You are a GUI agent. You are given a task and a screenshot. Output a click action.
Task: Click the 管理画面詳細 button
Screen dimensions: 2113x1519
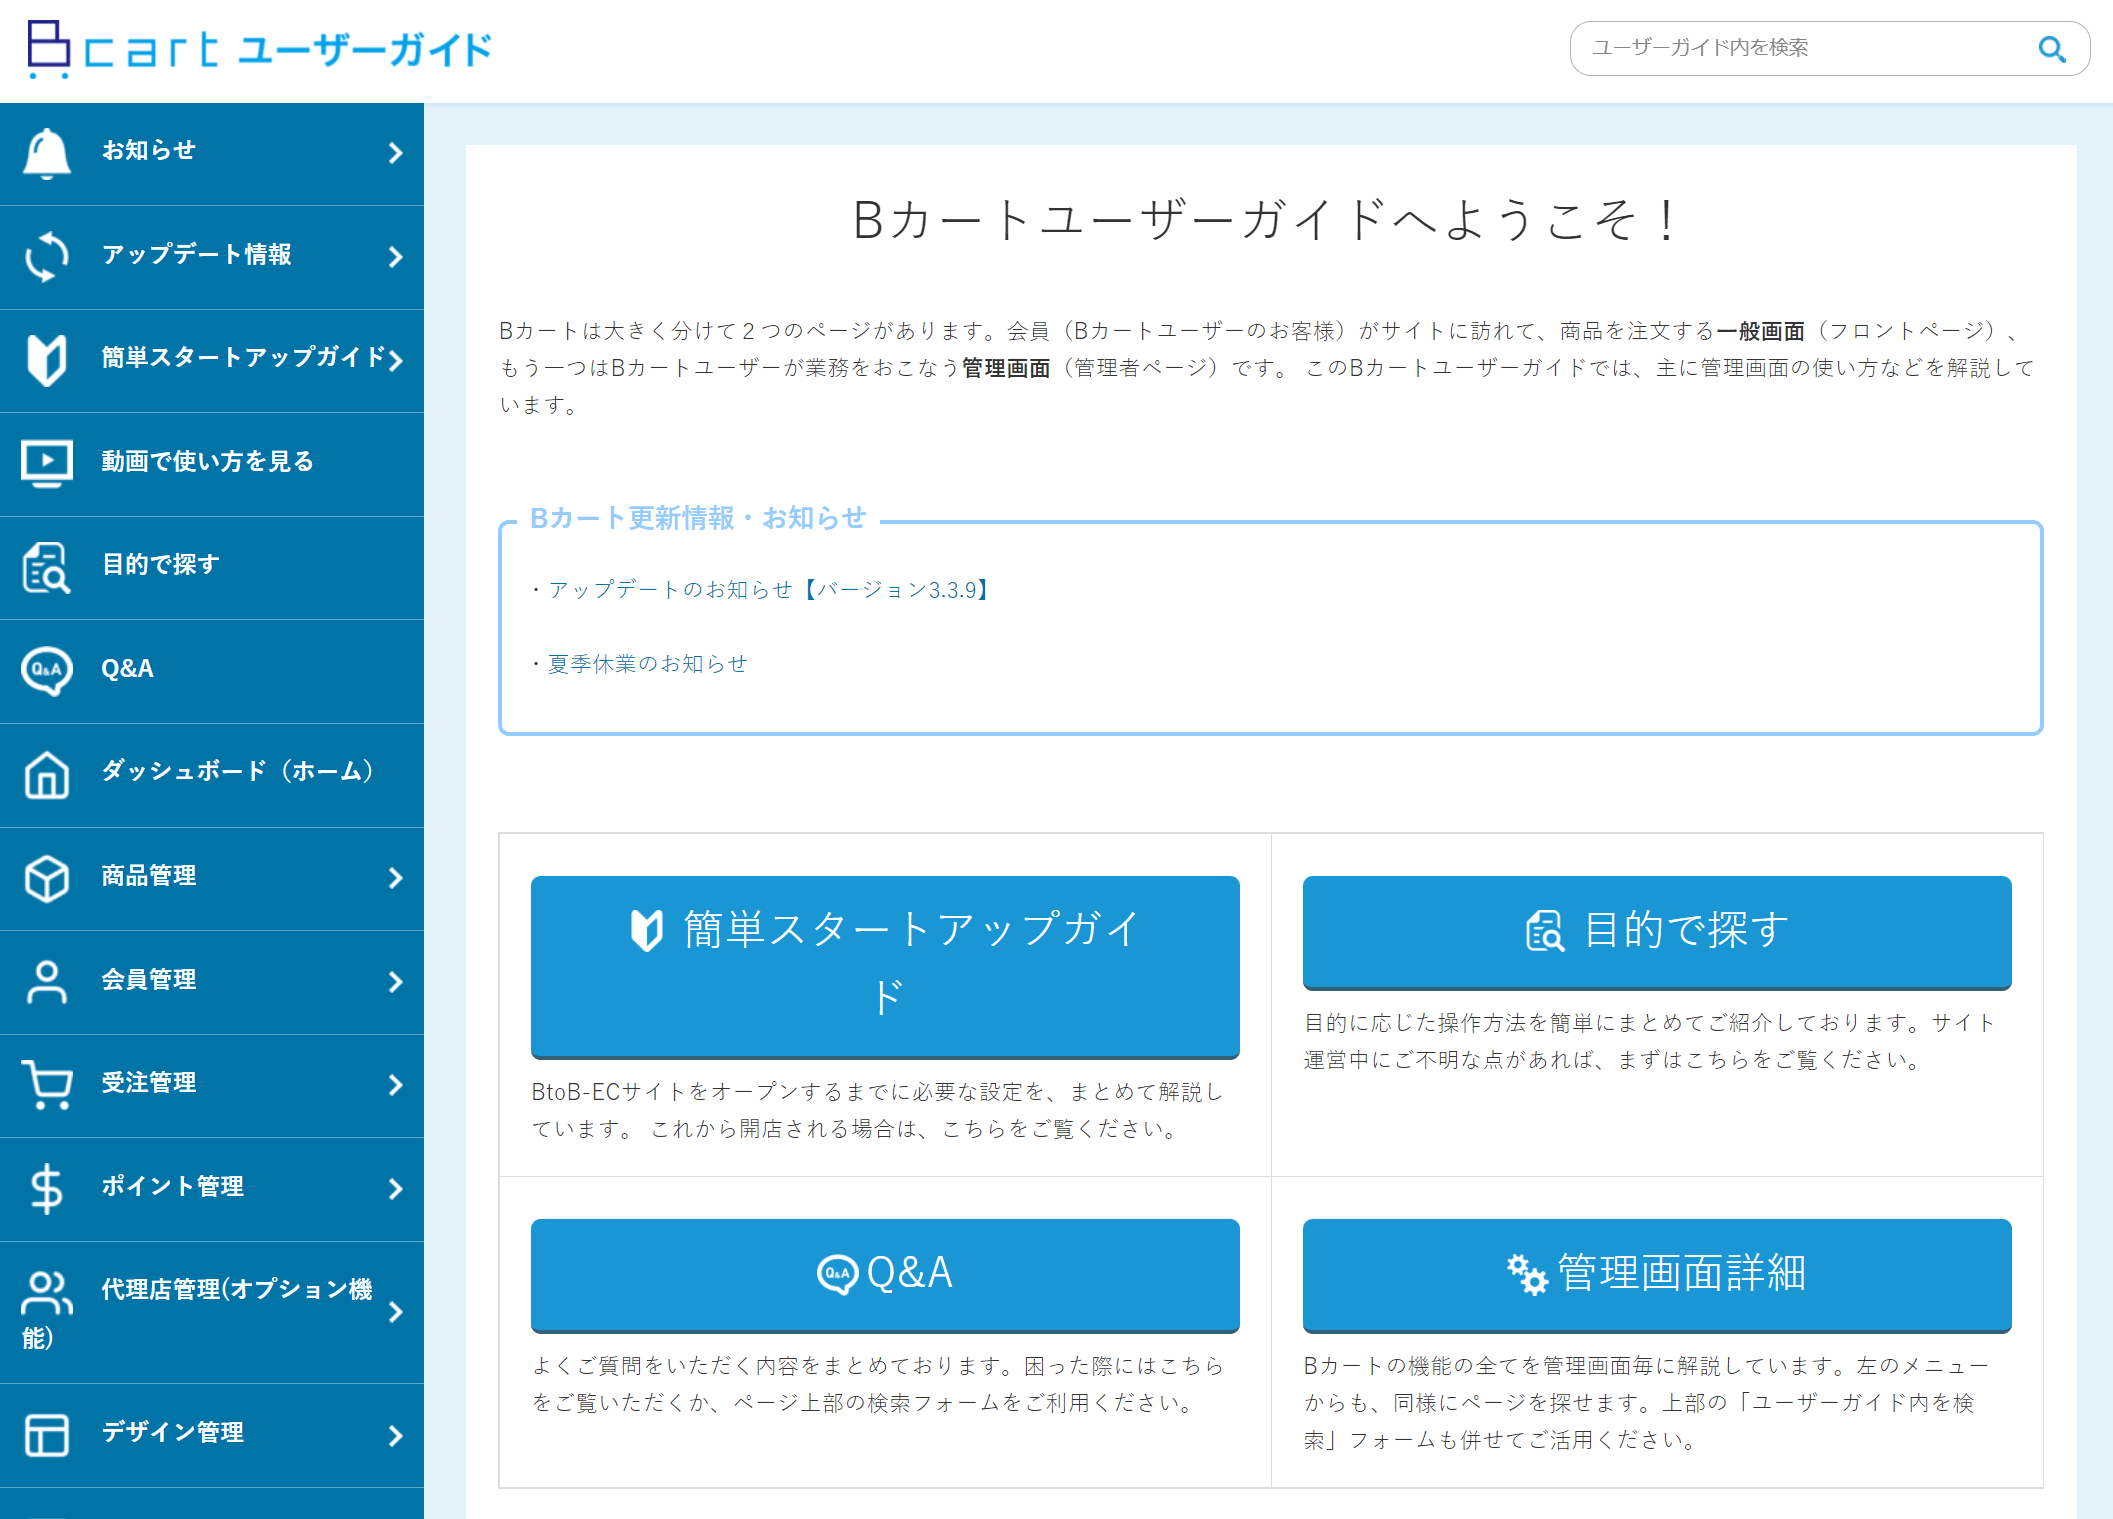click(1657, 1275)
